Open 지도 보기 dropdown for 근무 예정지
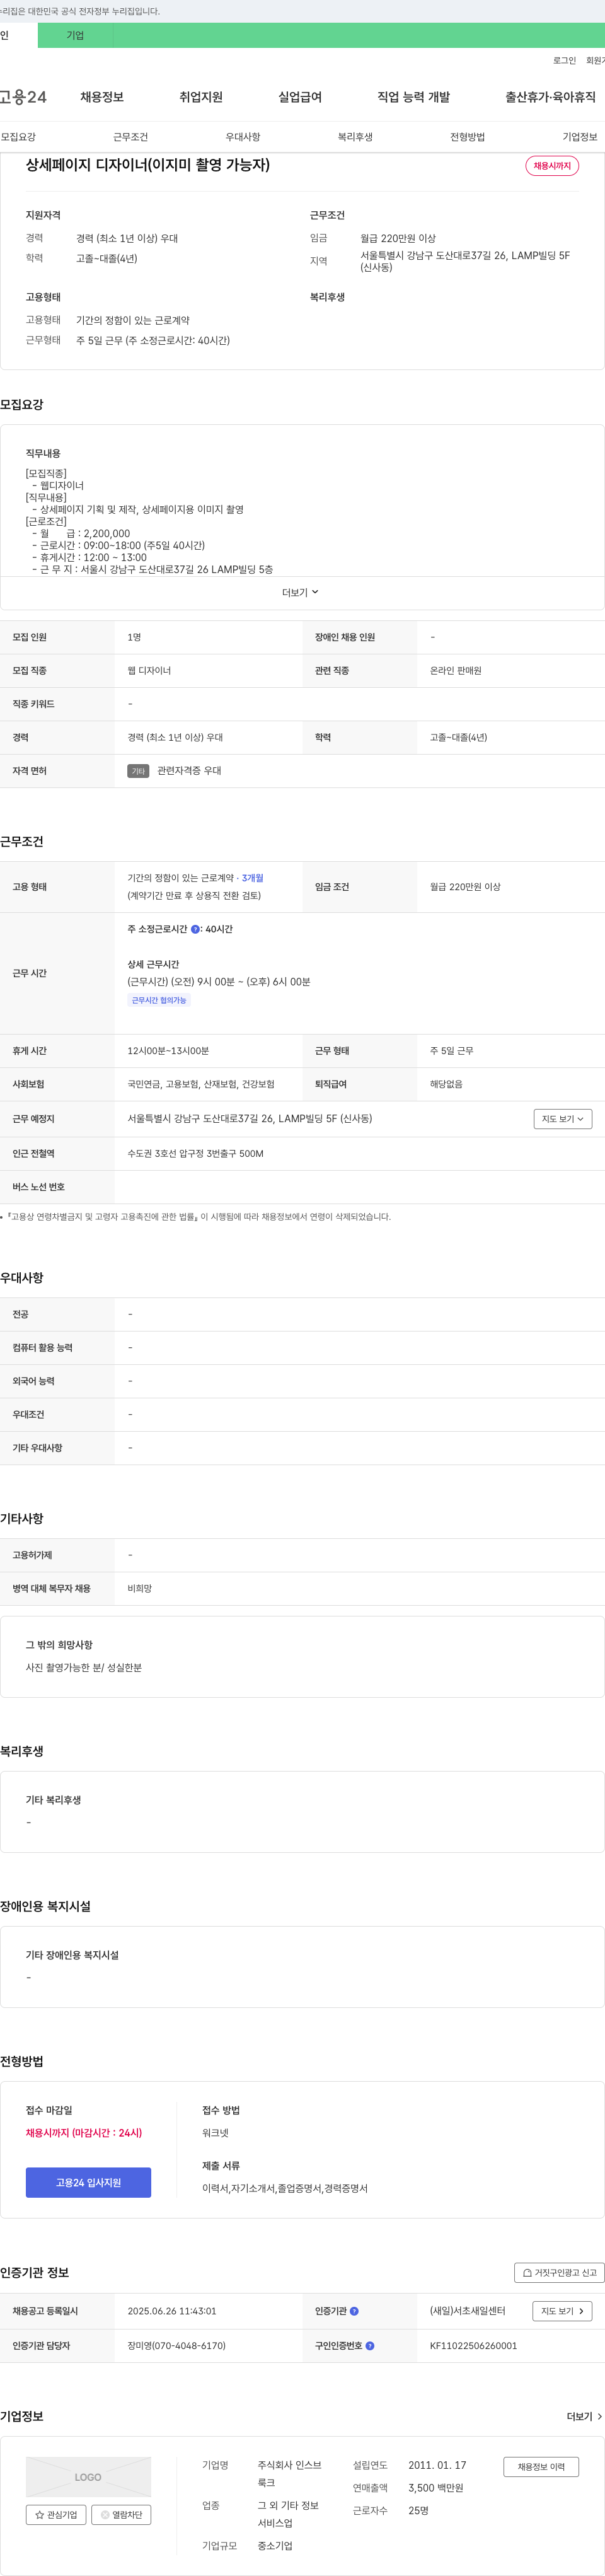The height and width of the screenshot is (2576, 605). 562,1119
